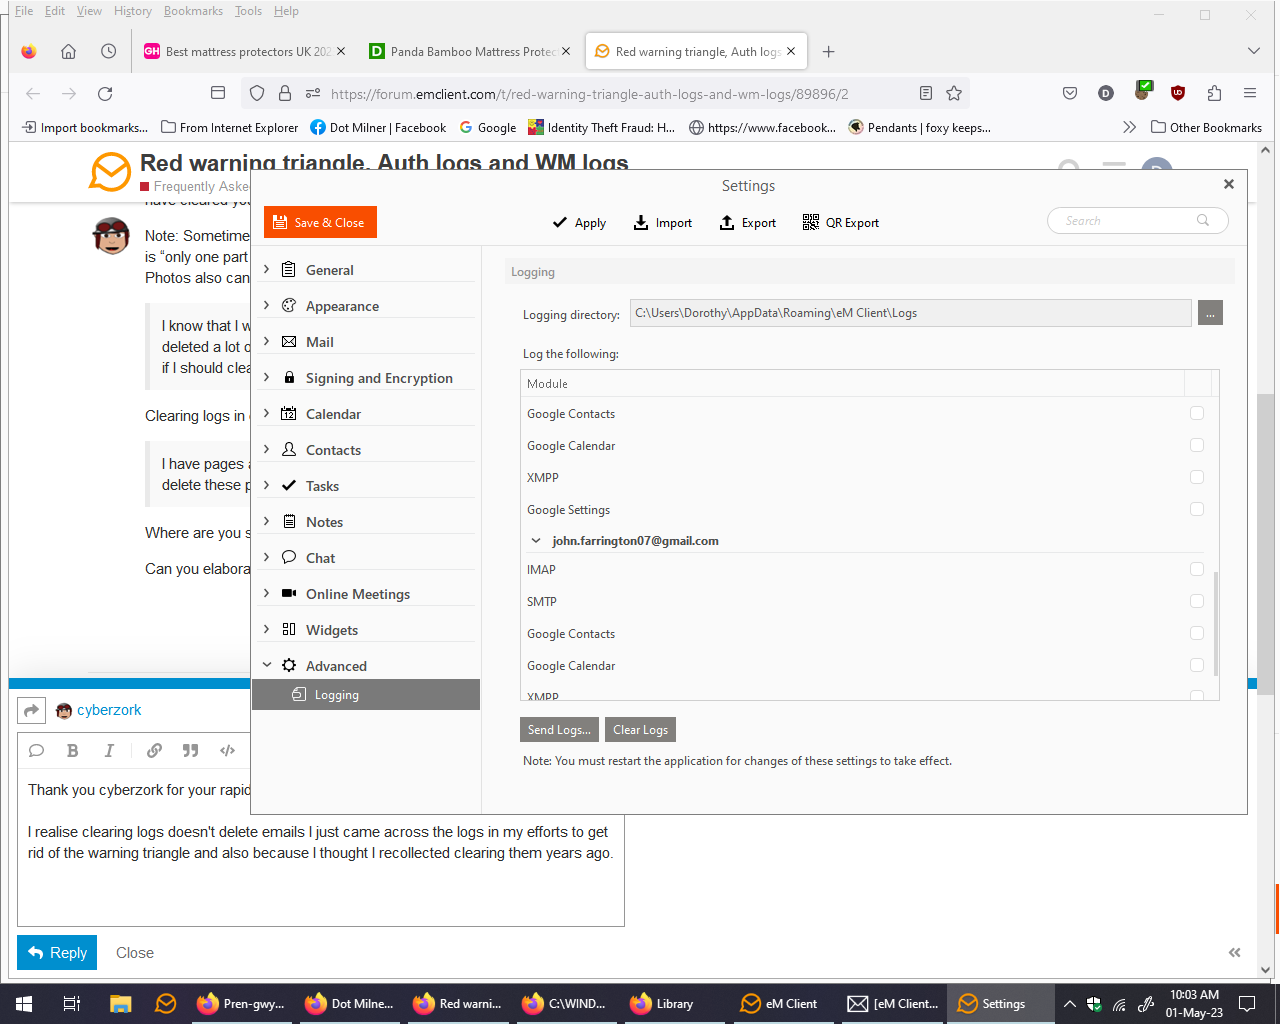Expand the Mail settings section
The width and height of the screenshot is (1280, 1024).
pyautogui.click(x=266, y=341)
